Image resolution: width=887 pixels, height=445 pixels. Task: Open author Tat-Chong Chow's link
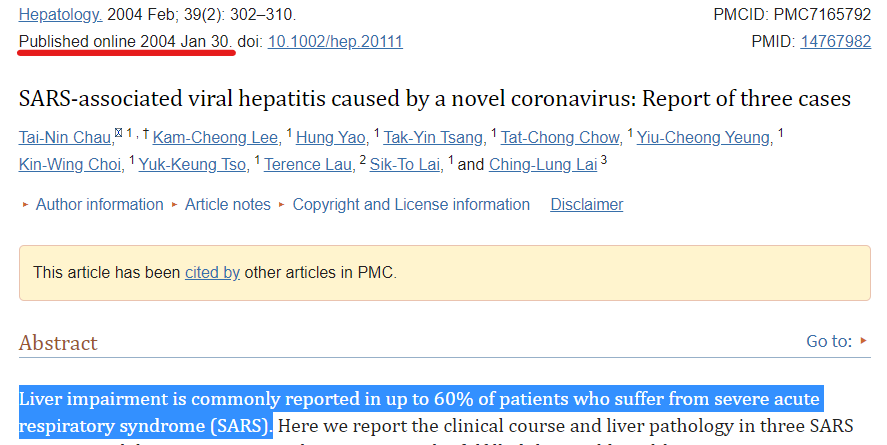pos(559,137)
